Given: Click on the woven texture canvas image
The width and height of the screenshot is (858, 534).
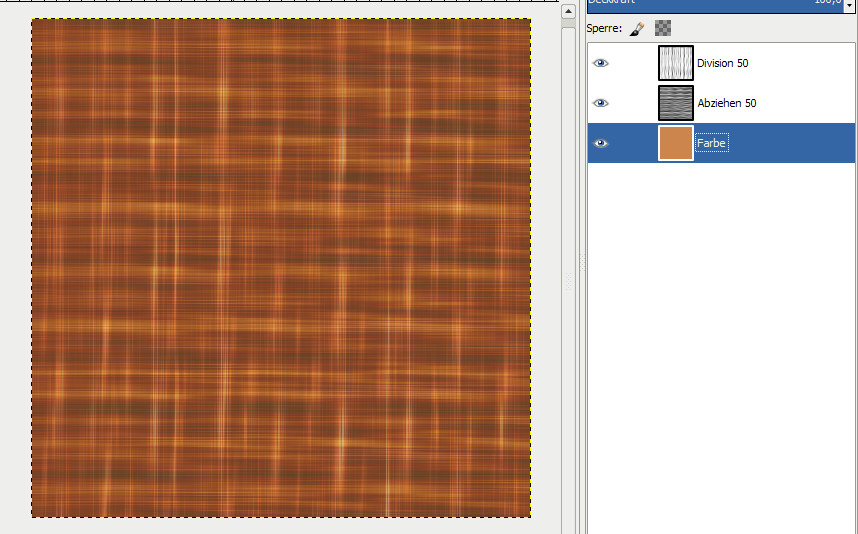Looking at the screenshot, I should tap(281, 268).
